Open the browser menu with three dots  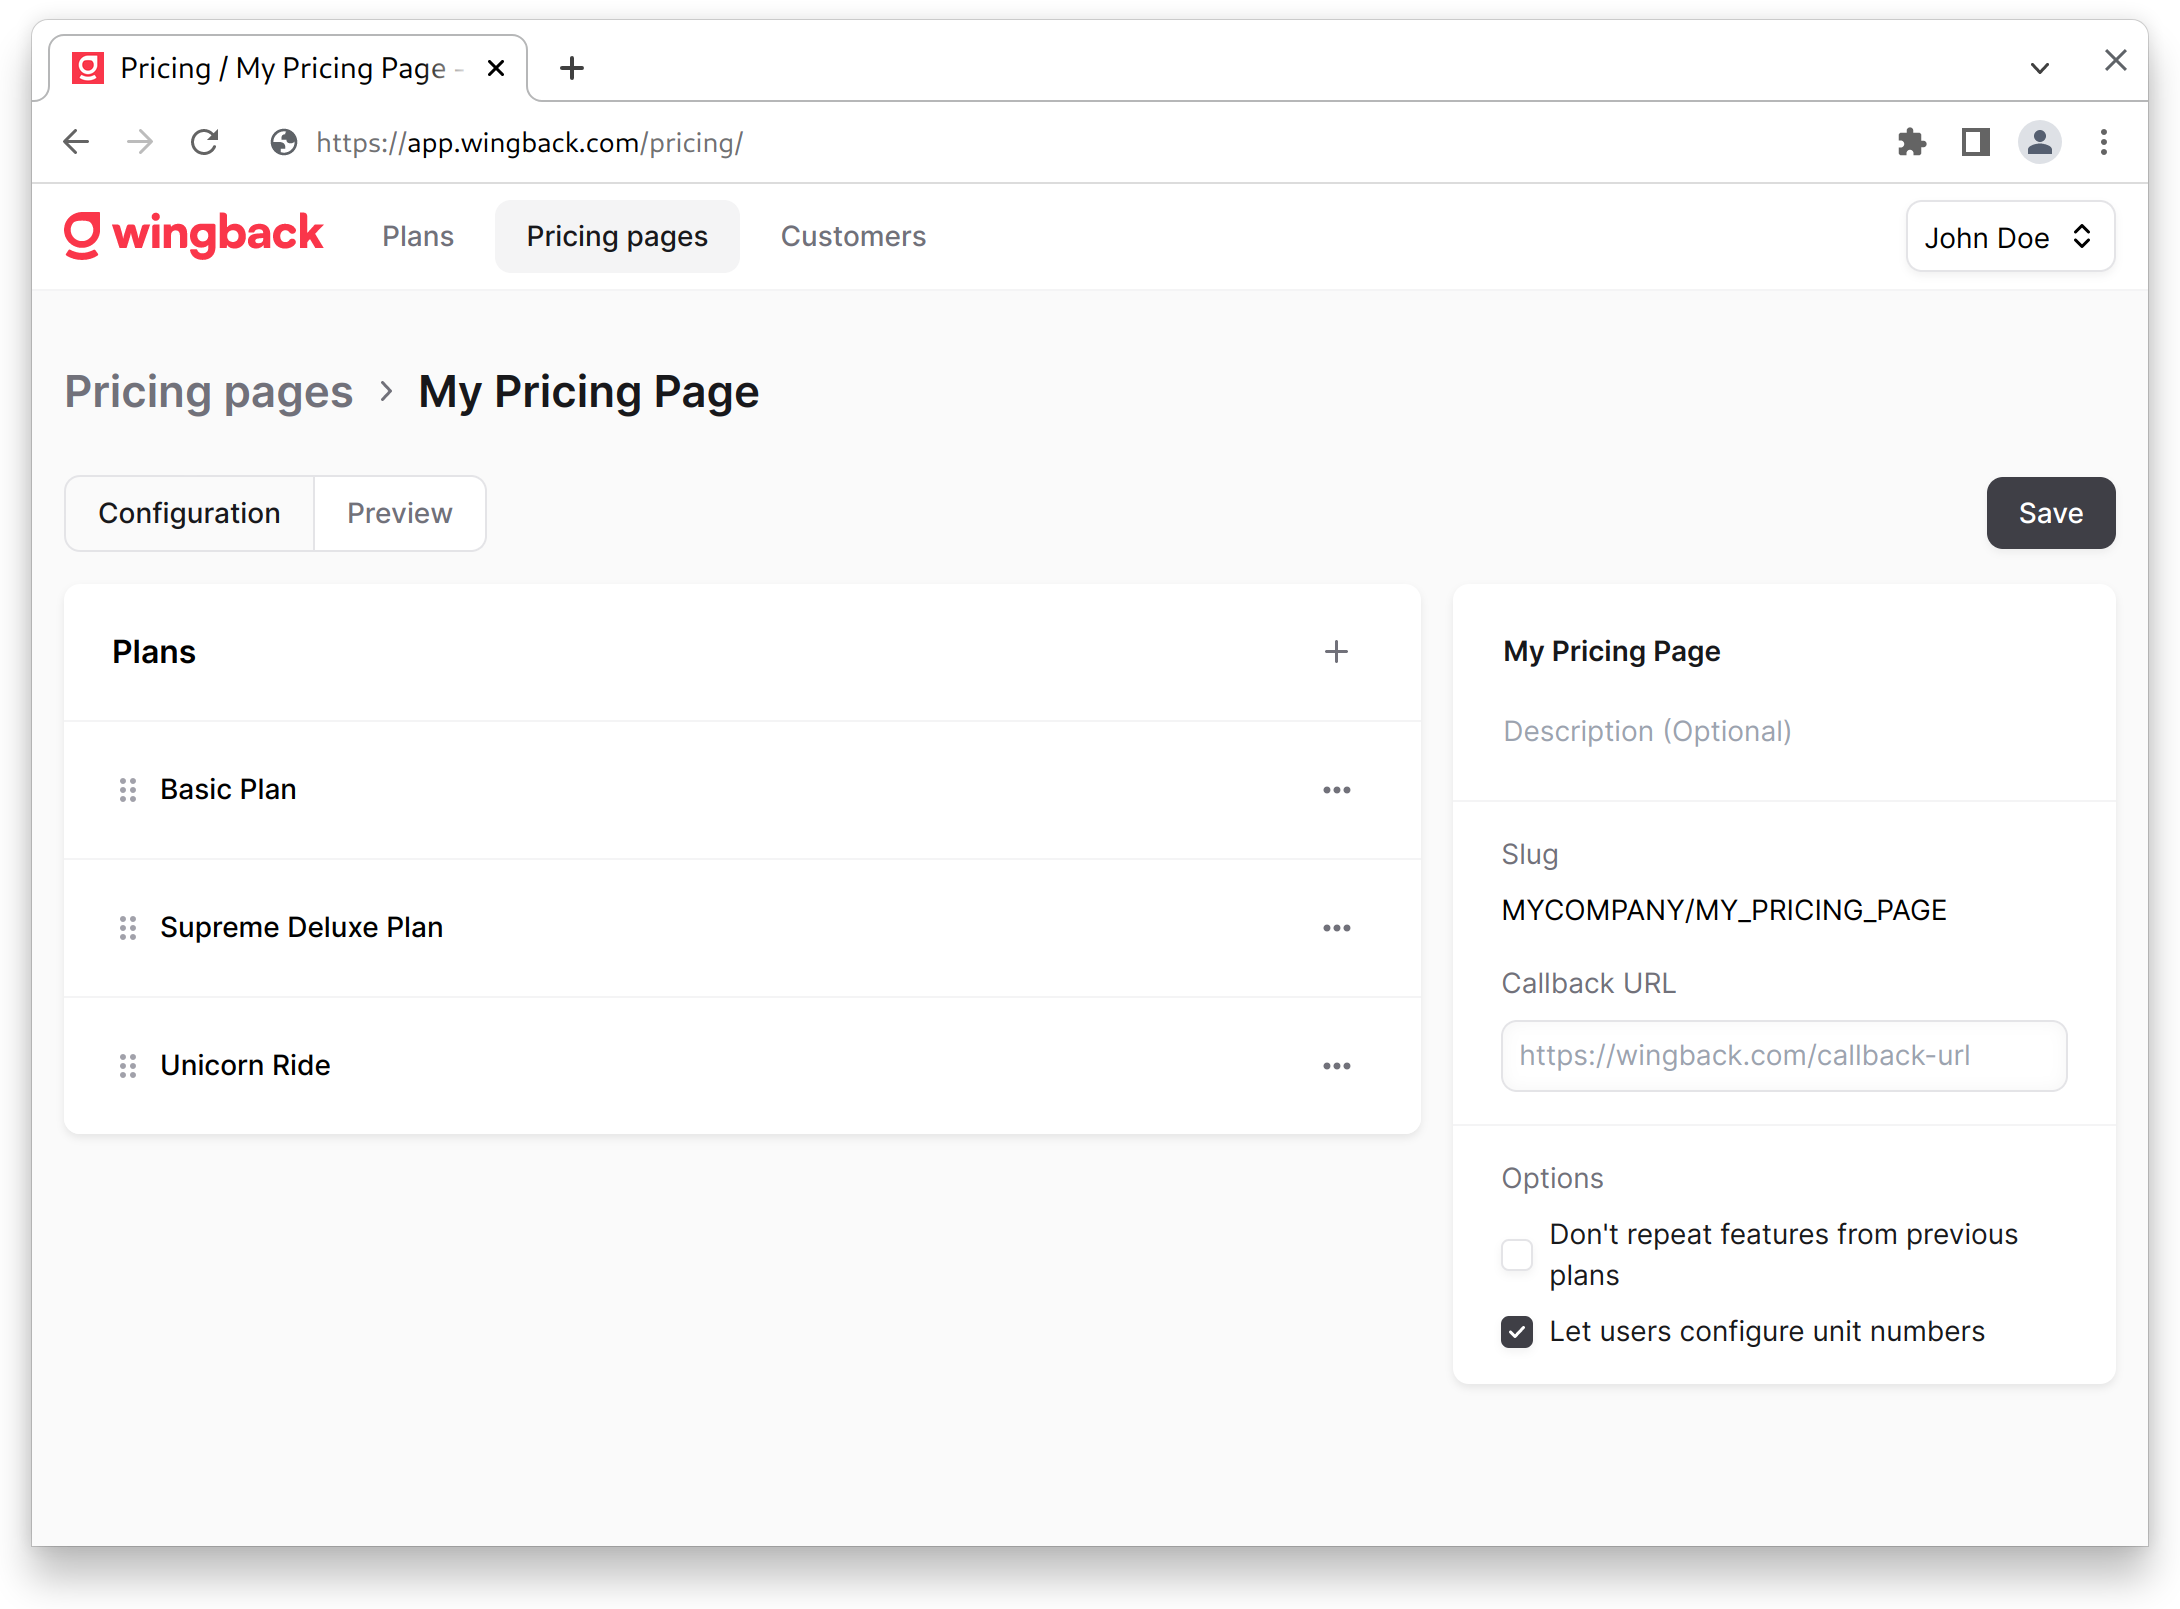[x=2103, y=142]
